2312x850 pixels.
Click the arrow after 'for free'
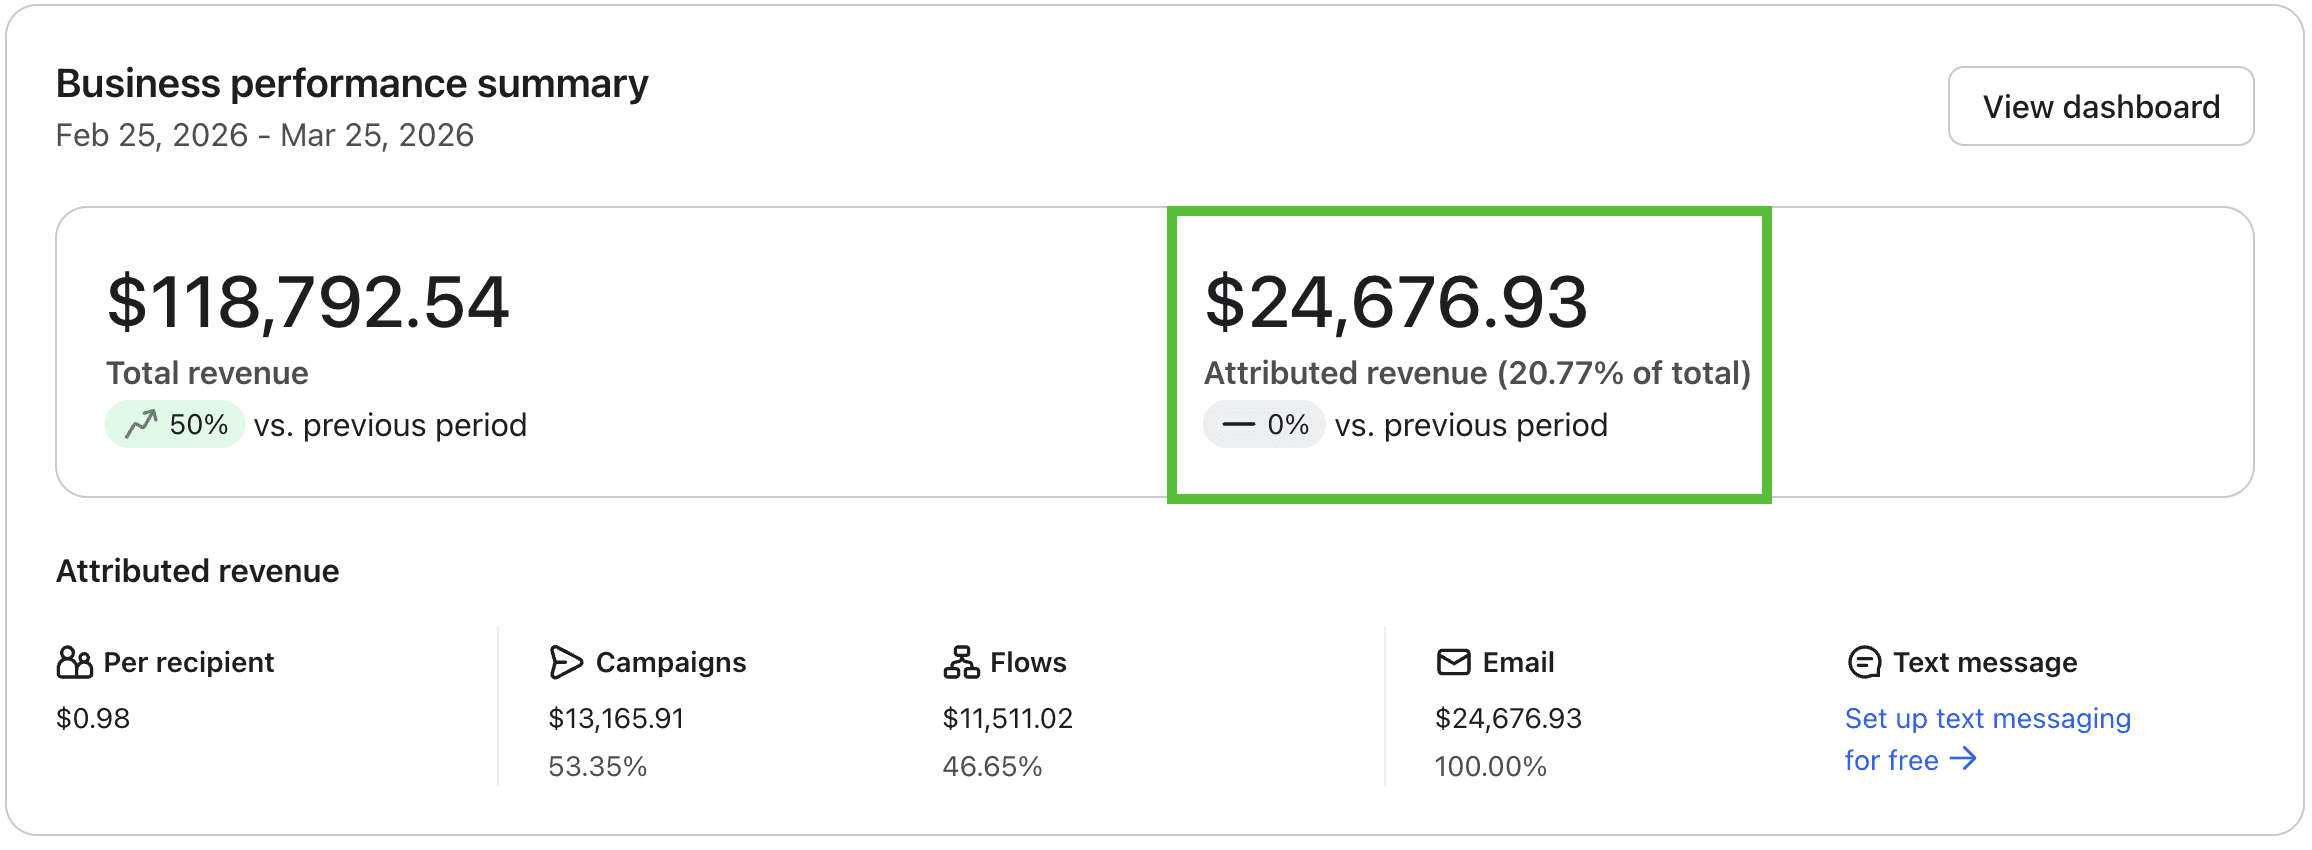click(1963, 759)
